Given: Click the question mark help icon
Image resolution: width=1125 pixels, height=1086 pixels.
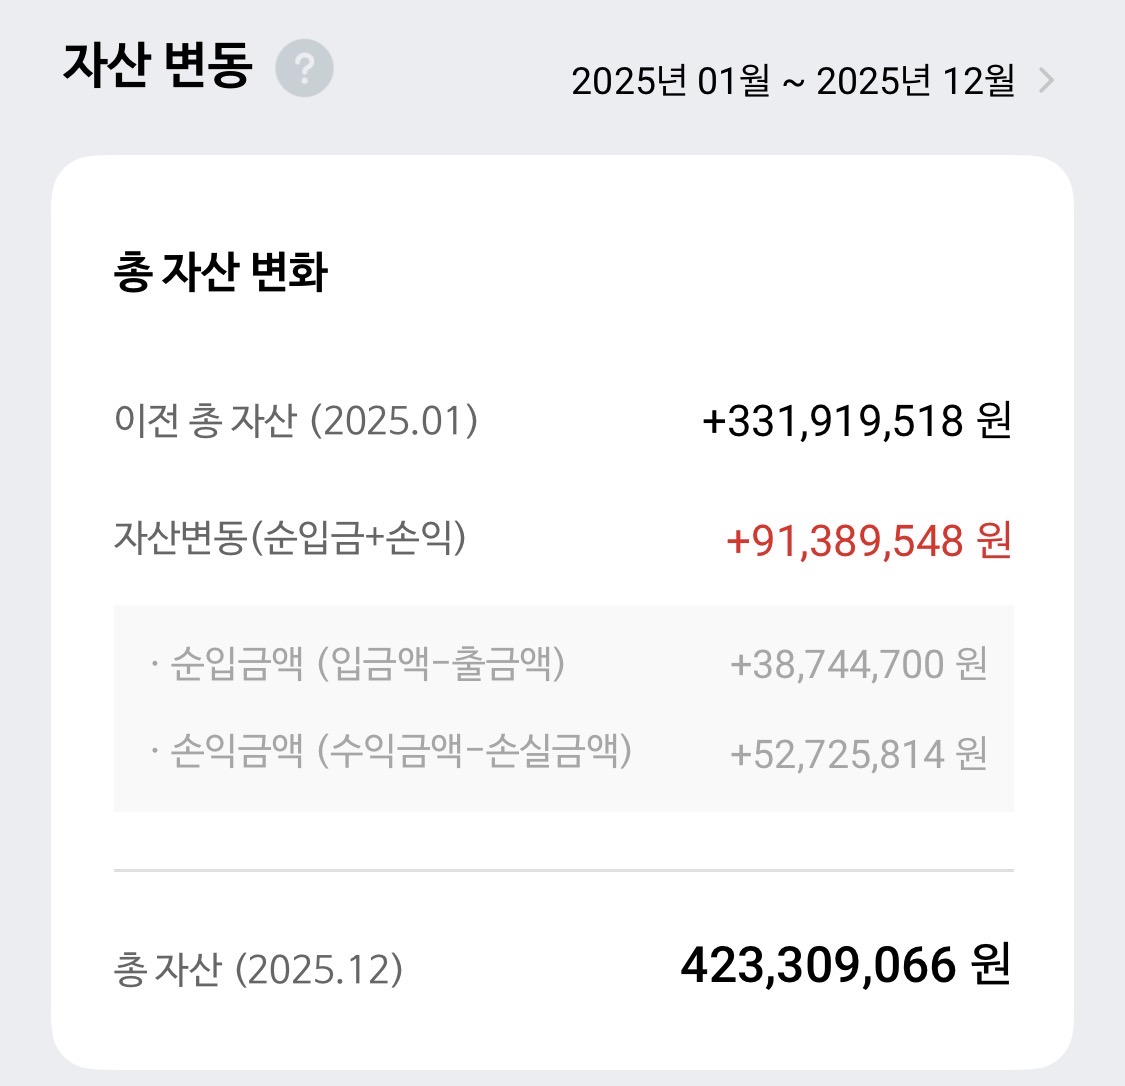Looking at the screenshot, I should [304, 68].
